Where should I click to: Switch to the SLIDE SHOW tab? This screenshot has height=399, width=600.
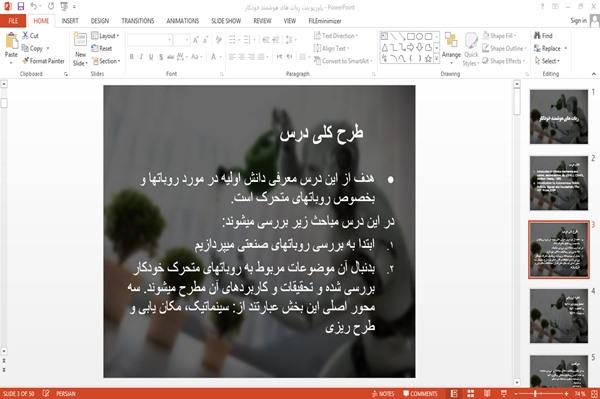click(226, 21)
